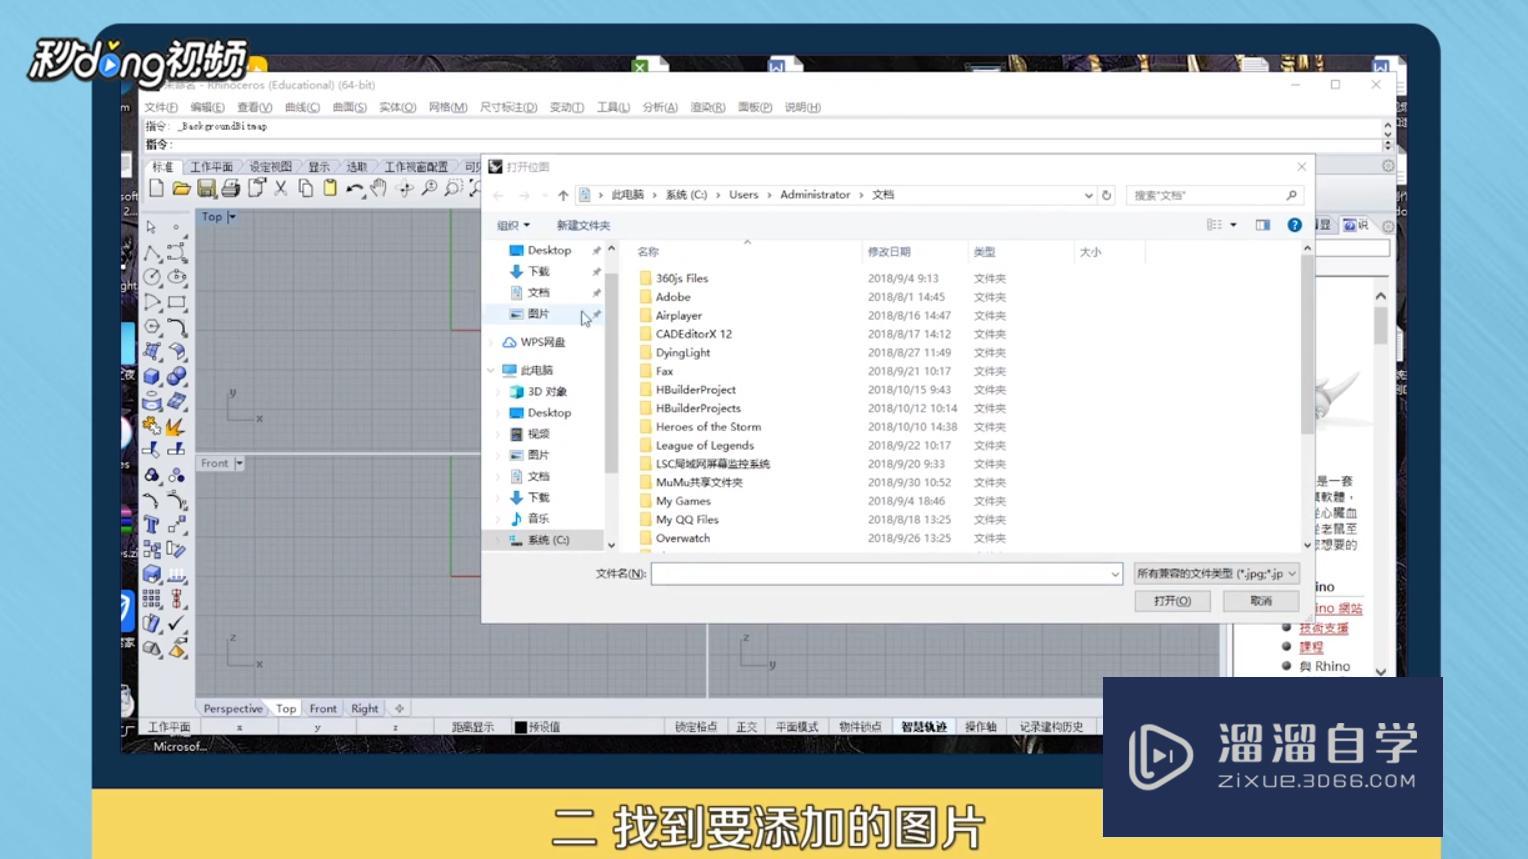Screen dimensions: 1528x859
Task: Select the Array grid tool in left sidebar
Action: click(x=152, y=599)
